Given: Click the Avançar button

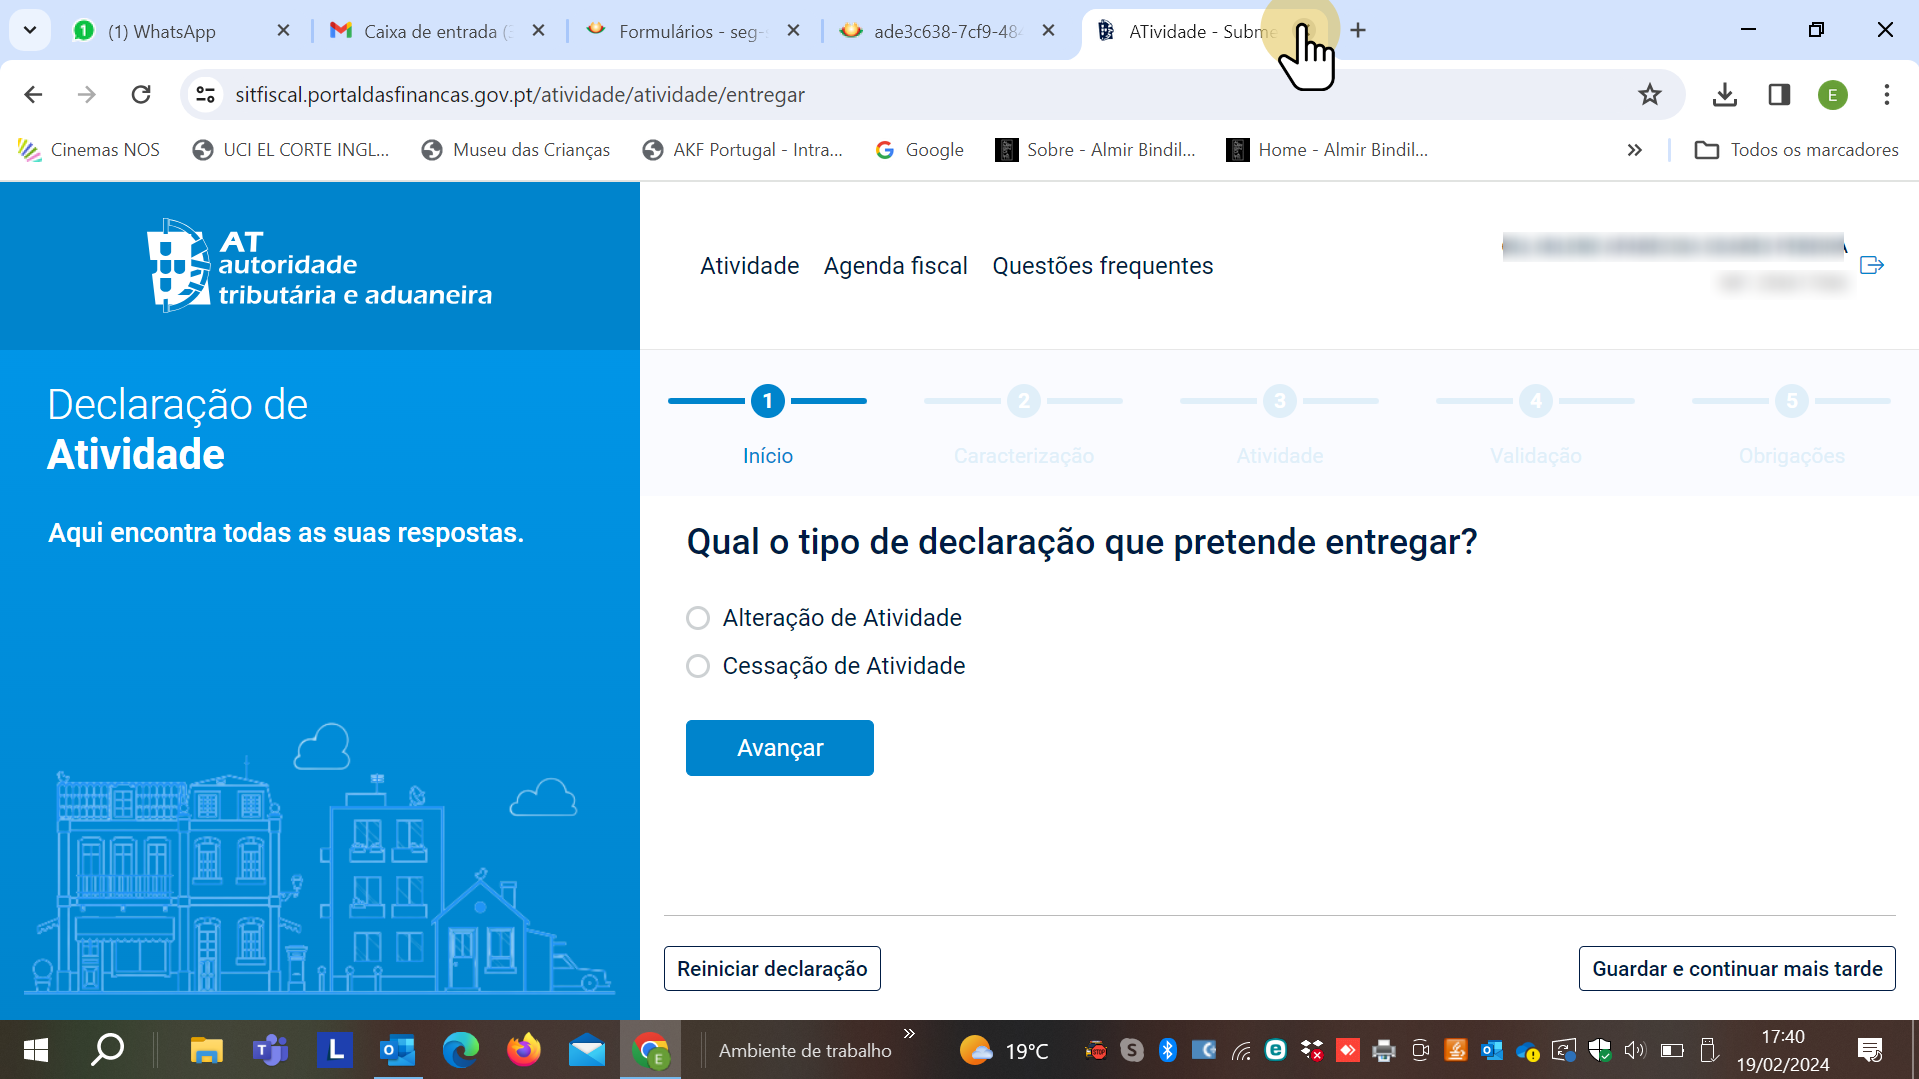Looking at the screenshot, I should click(779, 748).
